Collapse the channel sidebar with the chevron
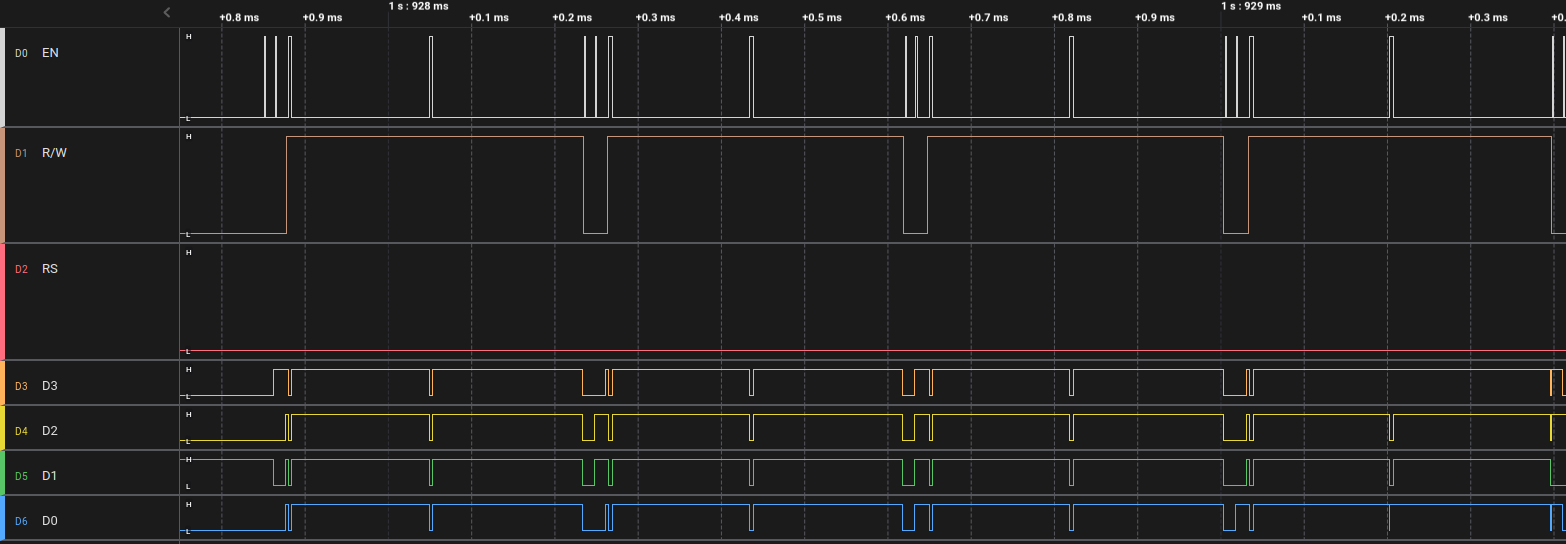The image size is (1566, 544). point(167,12)
